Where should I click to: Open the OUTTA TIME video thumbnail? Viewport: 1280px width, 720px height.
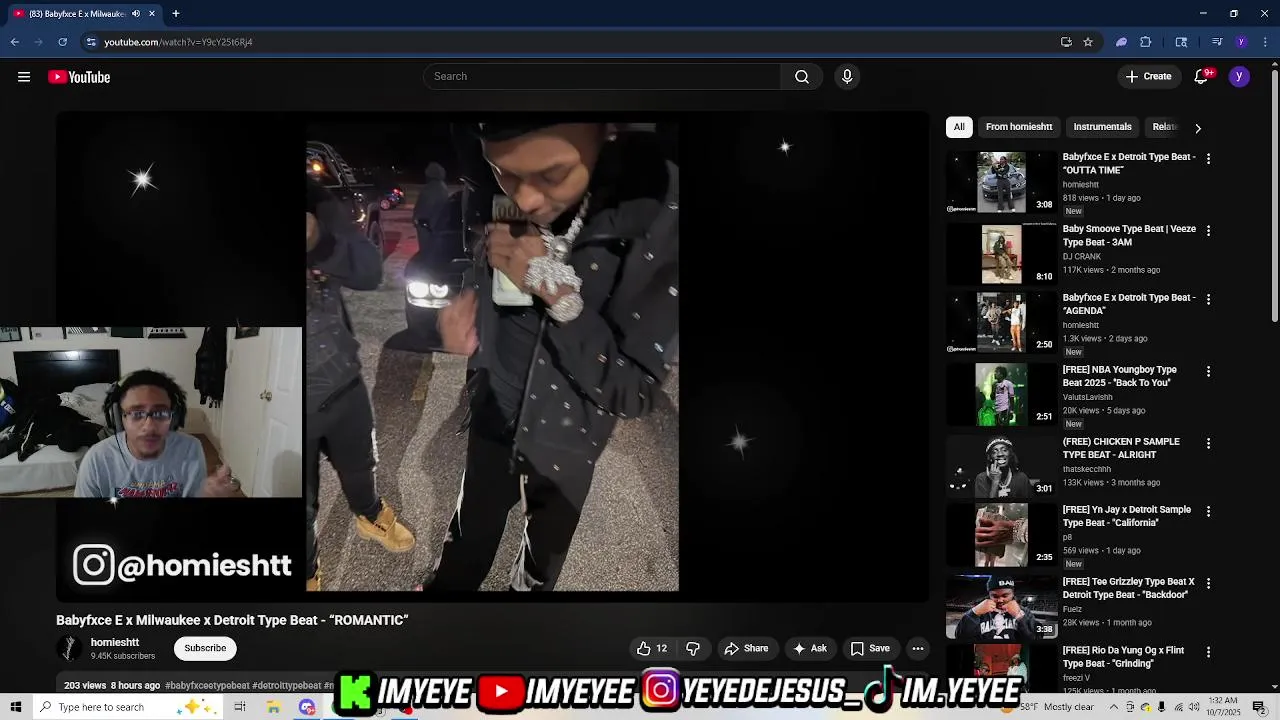click(1001, 182)
